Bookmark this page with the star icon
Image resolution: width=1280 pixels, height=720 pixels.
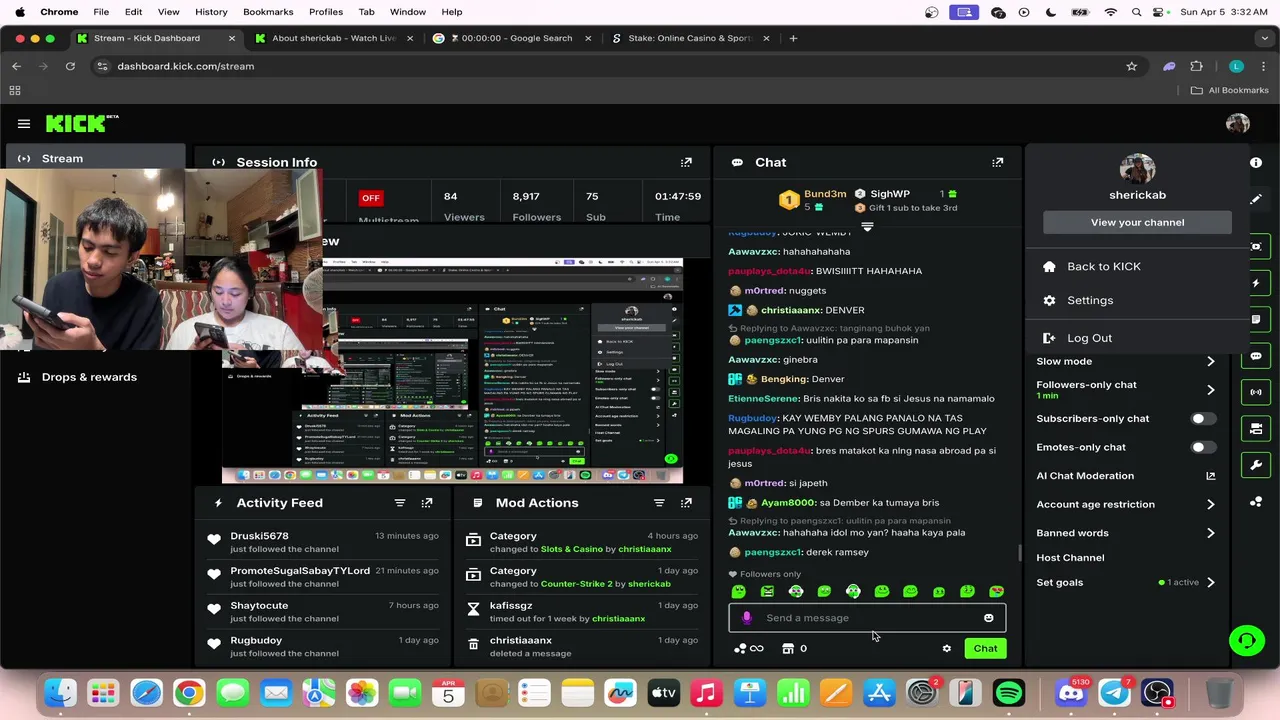click(1132, 66)
